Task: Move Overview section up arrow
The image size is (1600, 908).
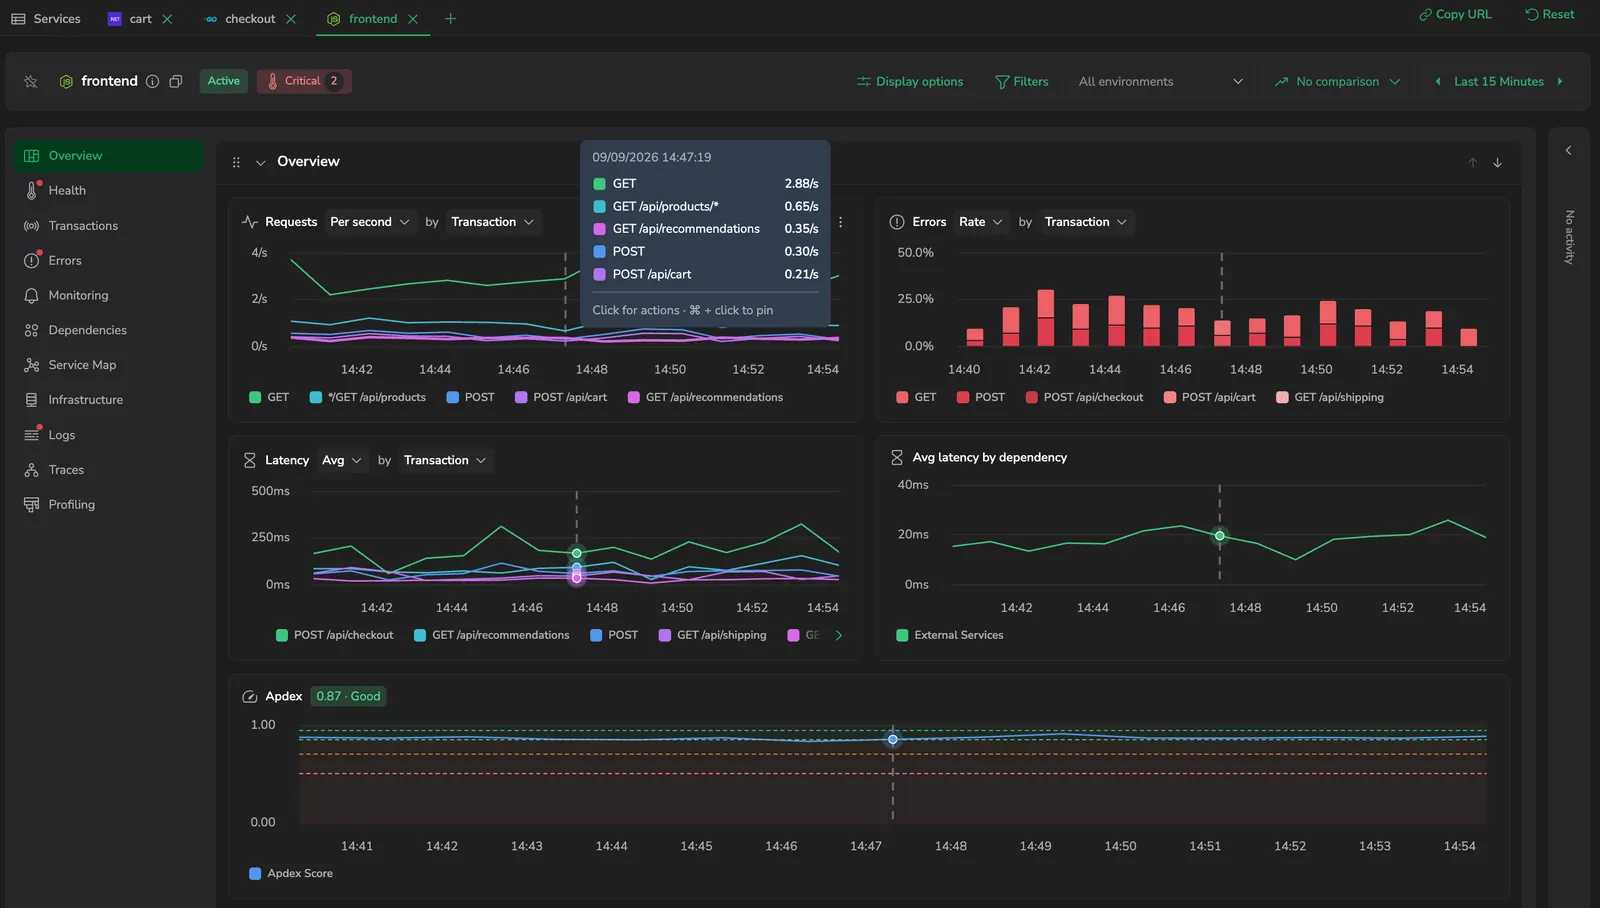Action: 1473,162
